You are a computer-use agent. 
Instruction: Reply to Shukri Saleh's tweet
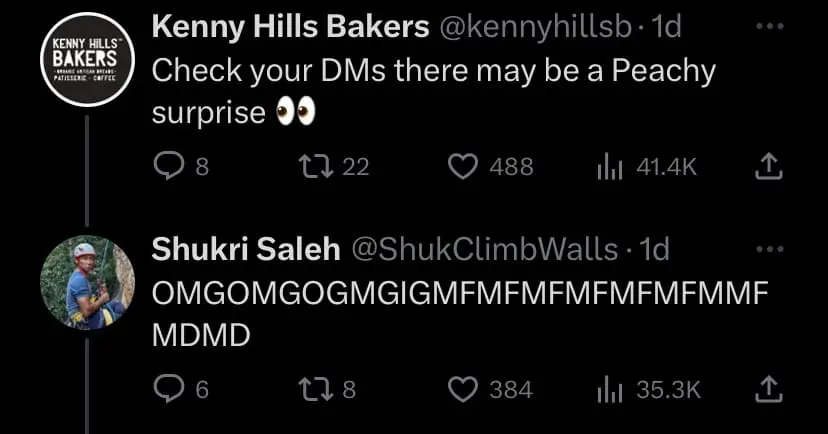(166, 389)
